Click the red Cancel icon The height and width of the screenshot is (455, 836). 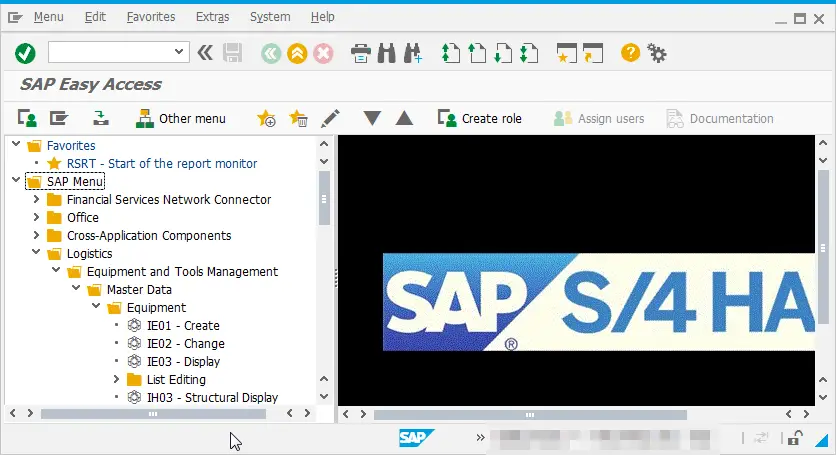click(x=323, y=53)
